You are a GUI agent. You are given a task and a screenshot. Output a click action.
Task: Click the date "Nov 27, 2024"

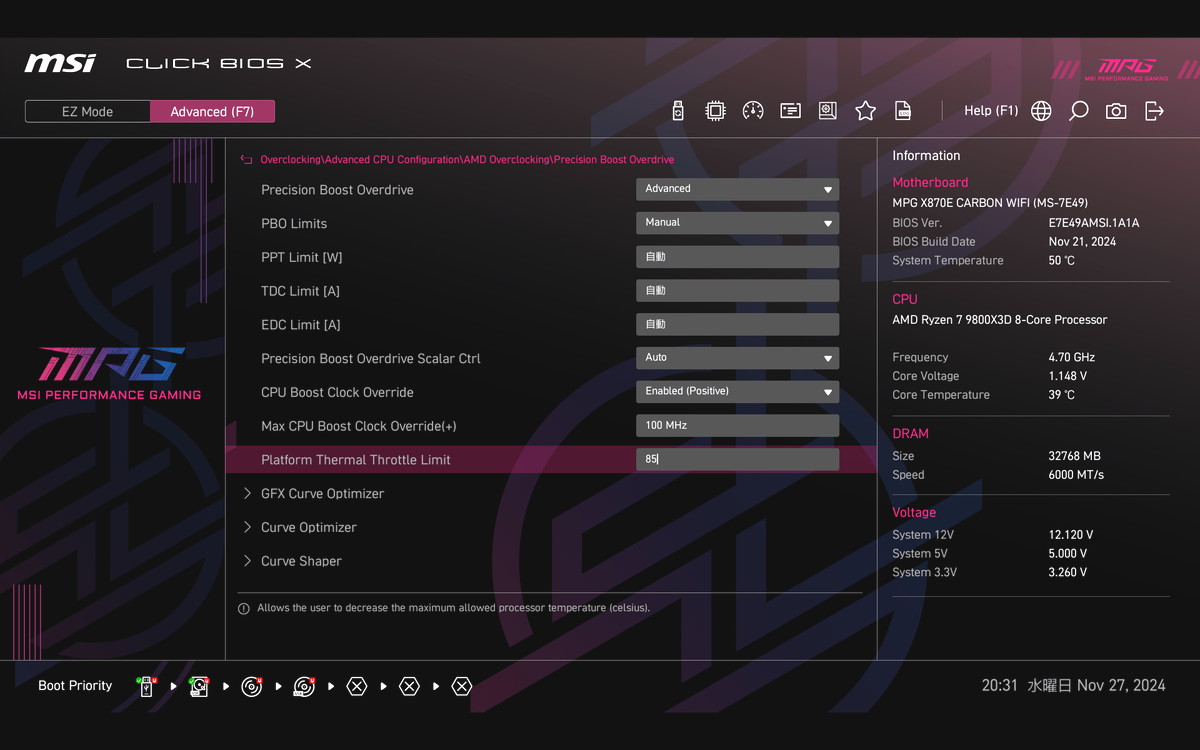pyautogui.click(x=1121, y=686)
